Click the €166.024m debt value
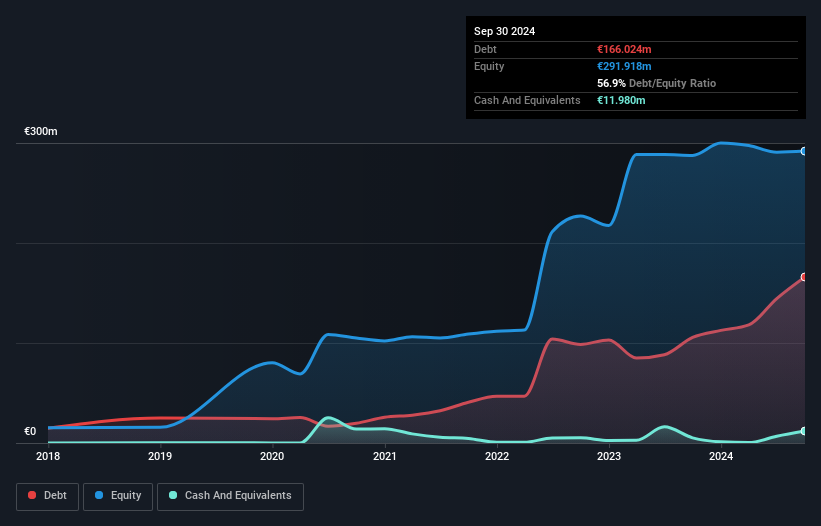Screen dimensions: 821x526 [x=624, y=49]
